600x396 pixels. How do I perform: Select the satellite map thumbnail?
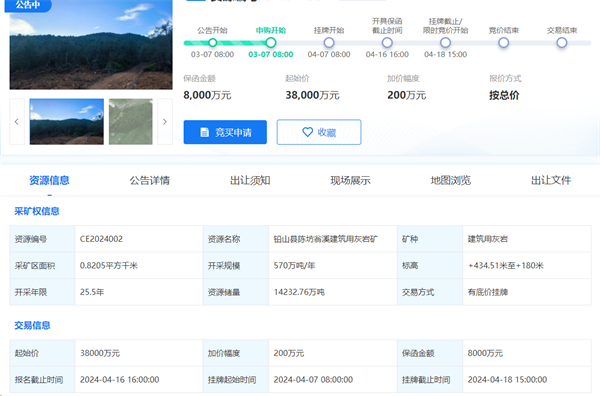pyautogui.click(x=130, y=122)
